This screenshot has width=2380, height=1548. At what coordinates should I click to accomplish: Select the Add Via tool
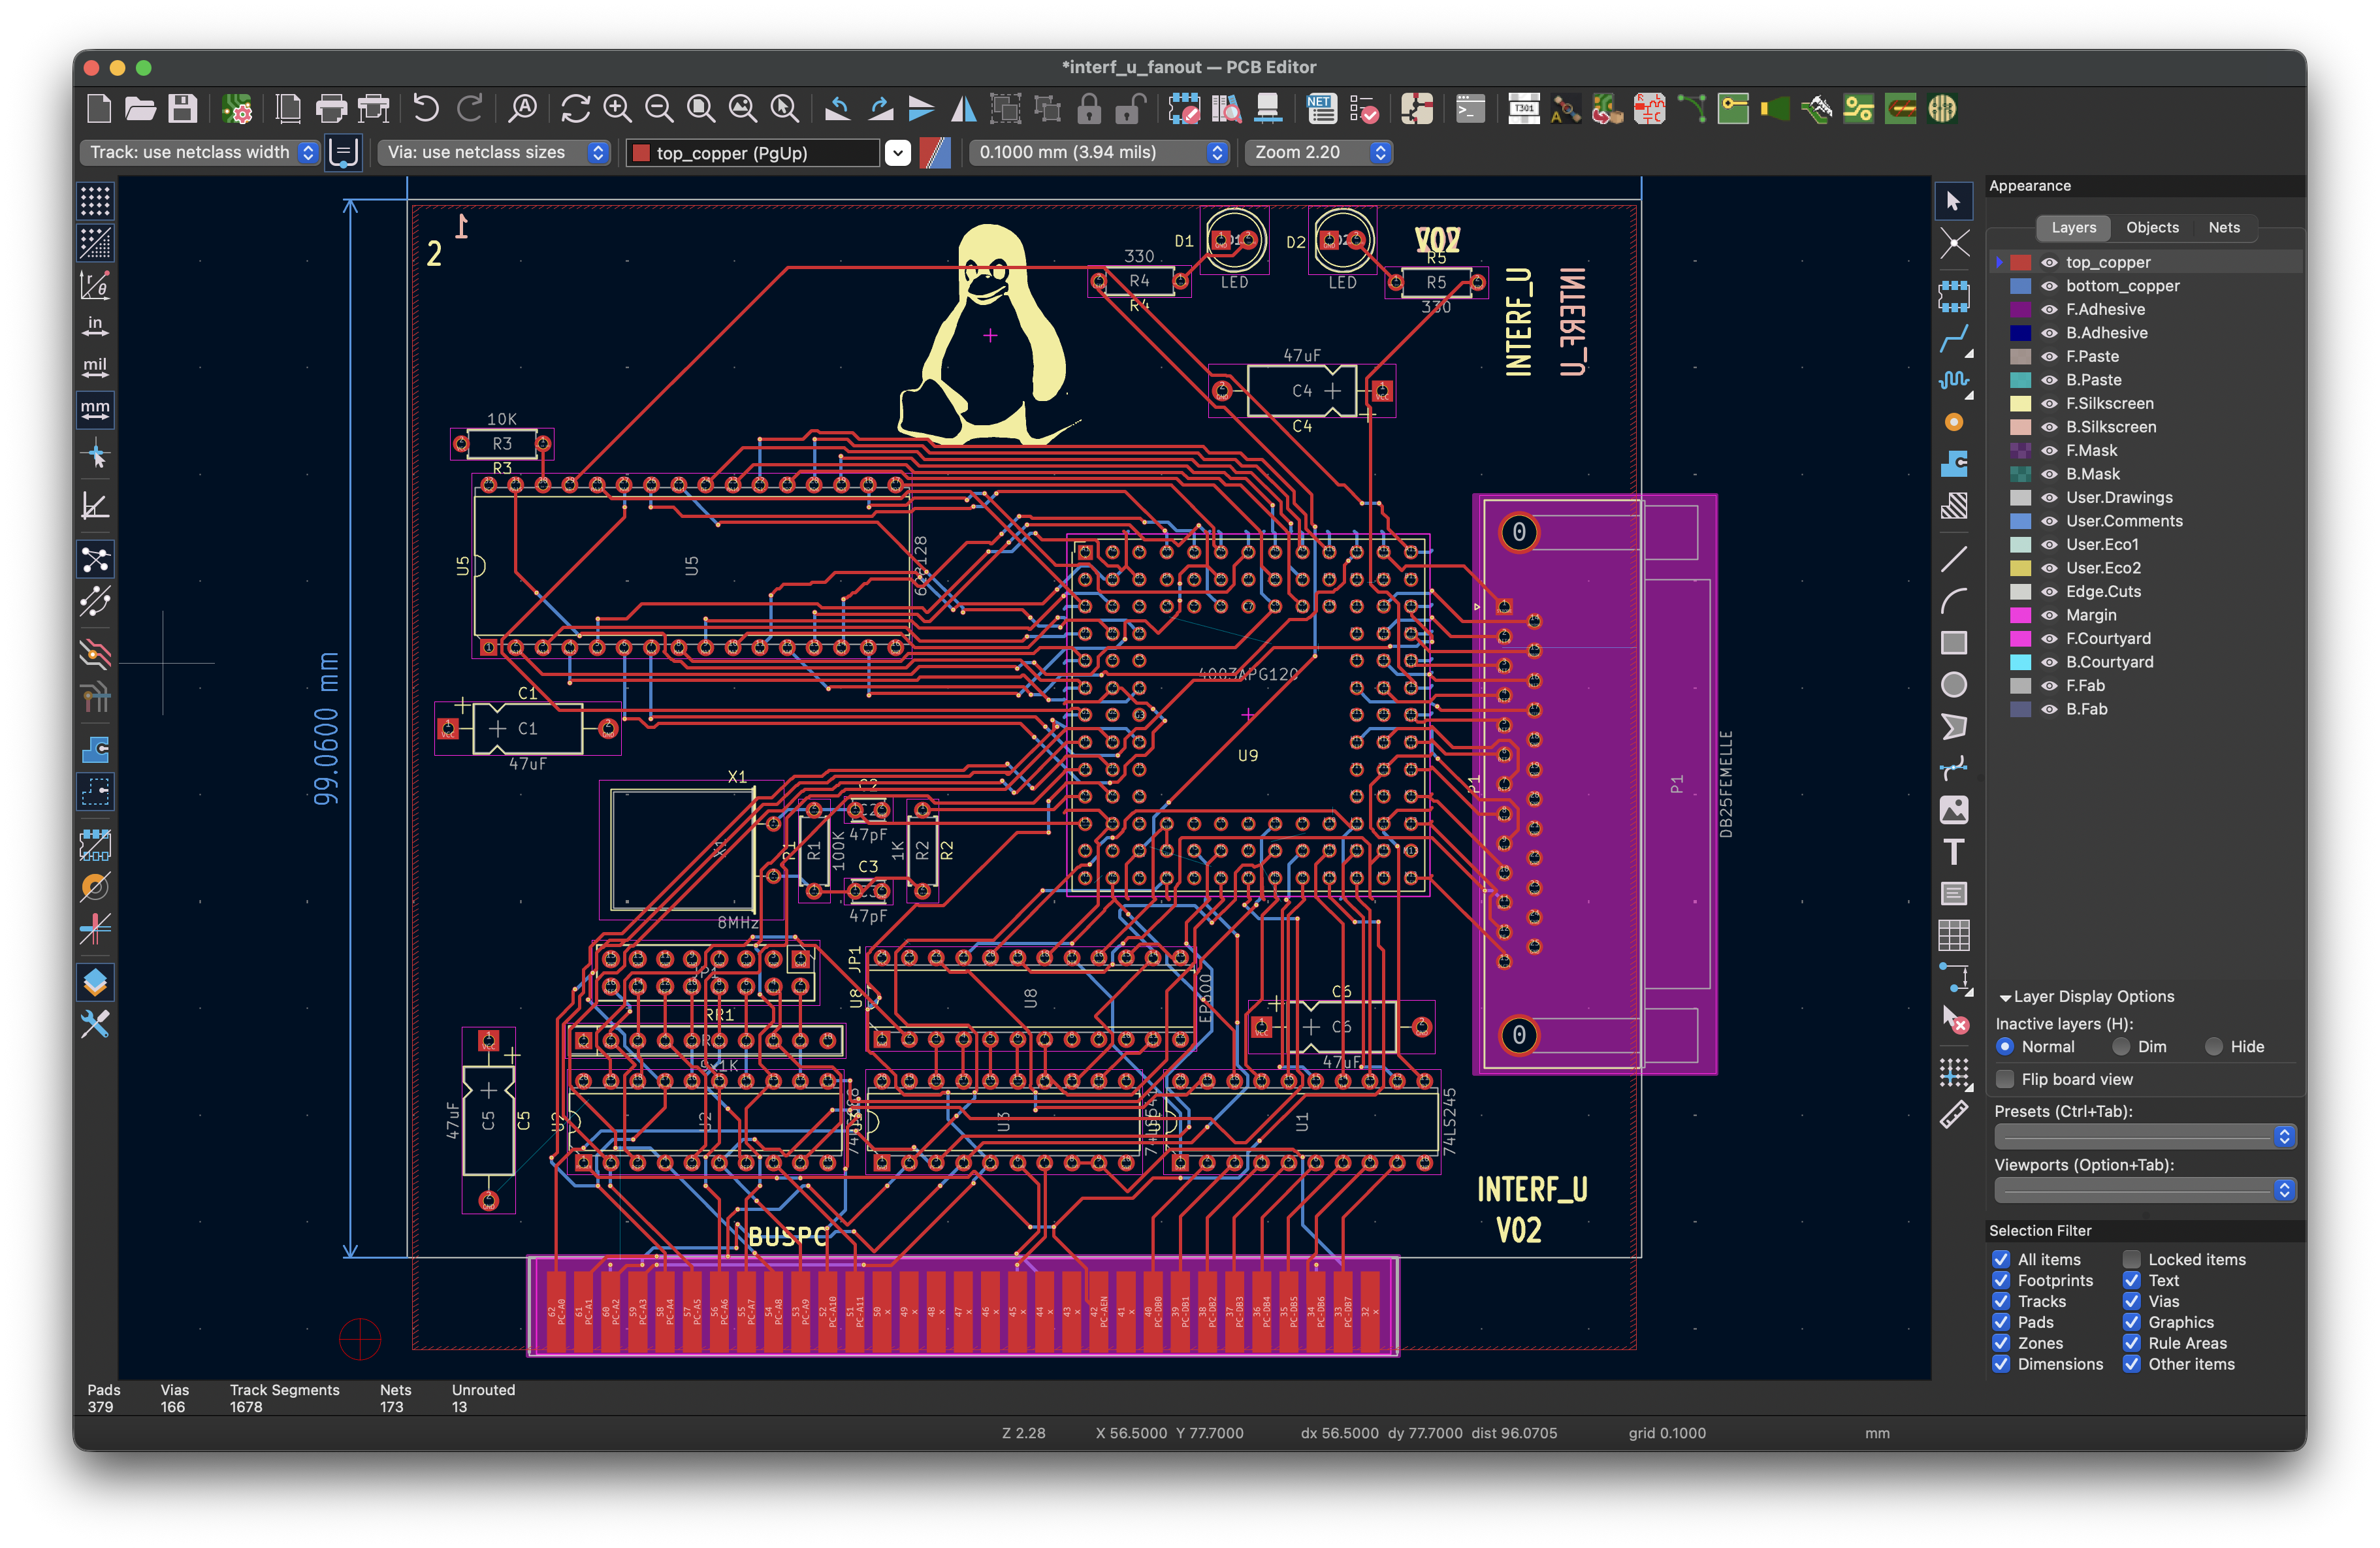(1955, 422)
